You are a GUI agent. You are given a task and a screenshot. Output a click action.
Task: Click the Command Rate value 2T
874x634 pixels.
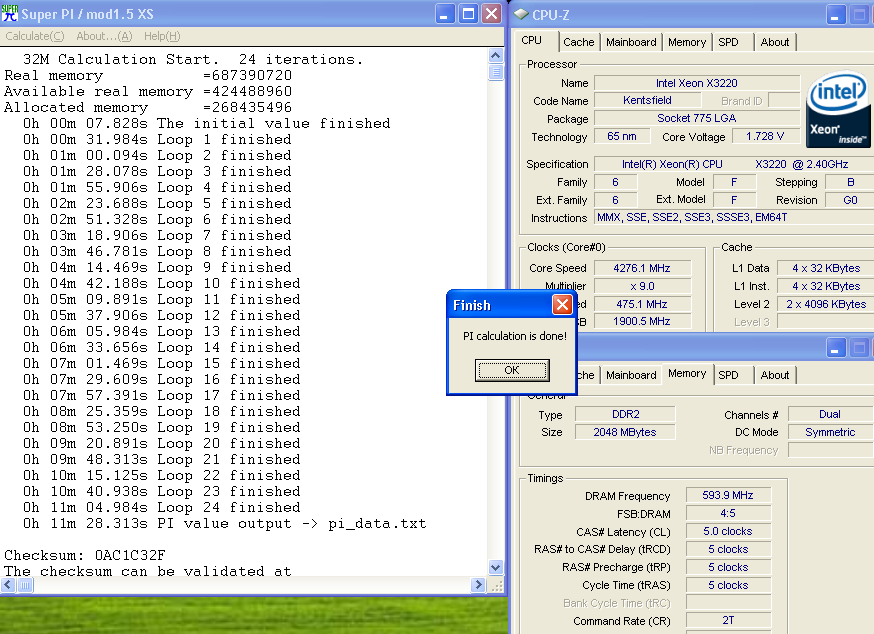[728, 621]
